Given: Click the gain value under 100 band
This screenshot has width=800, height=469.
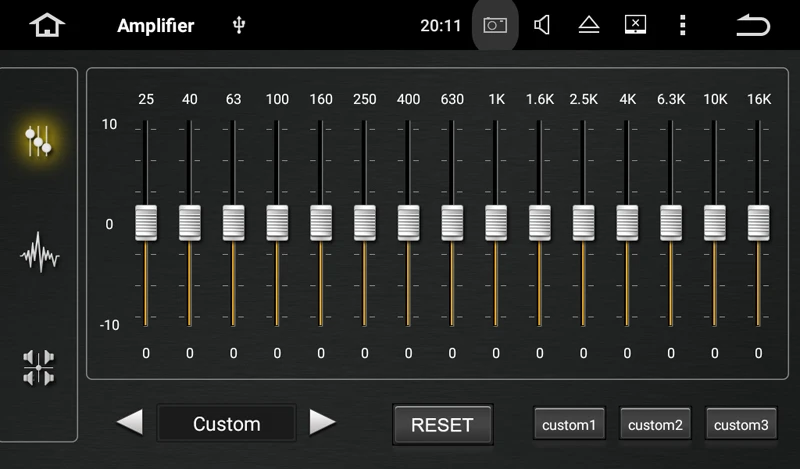Looking at the screenshot, I should 277,353.
